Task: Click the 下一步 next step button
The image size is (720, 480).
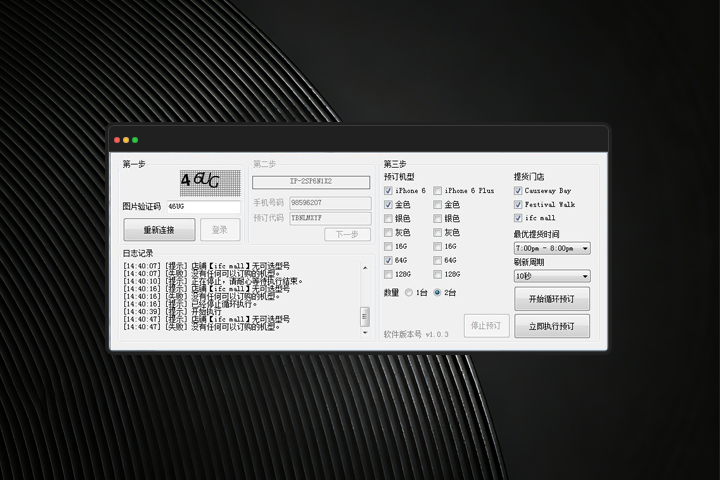Action: [x=347, y=234]
